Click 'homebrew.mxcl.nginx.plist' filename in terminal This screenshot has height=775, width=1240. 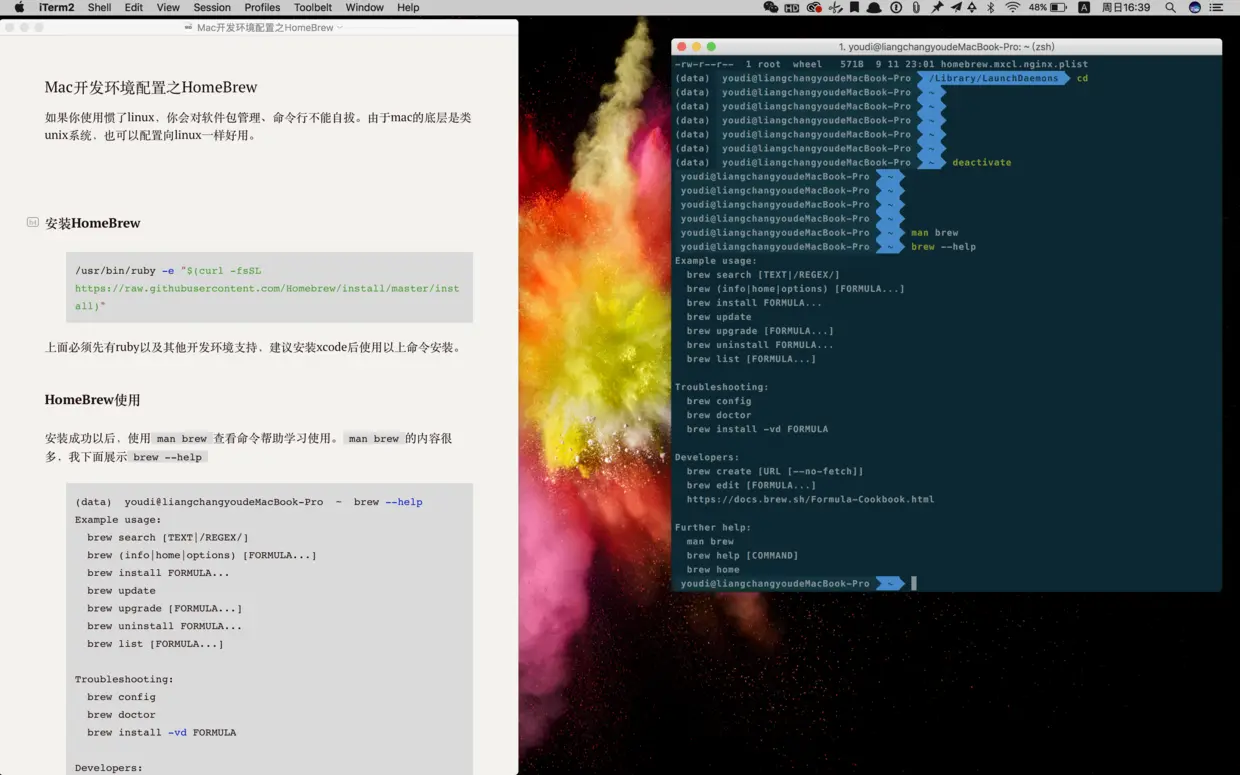(x=1014, y=64)
